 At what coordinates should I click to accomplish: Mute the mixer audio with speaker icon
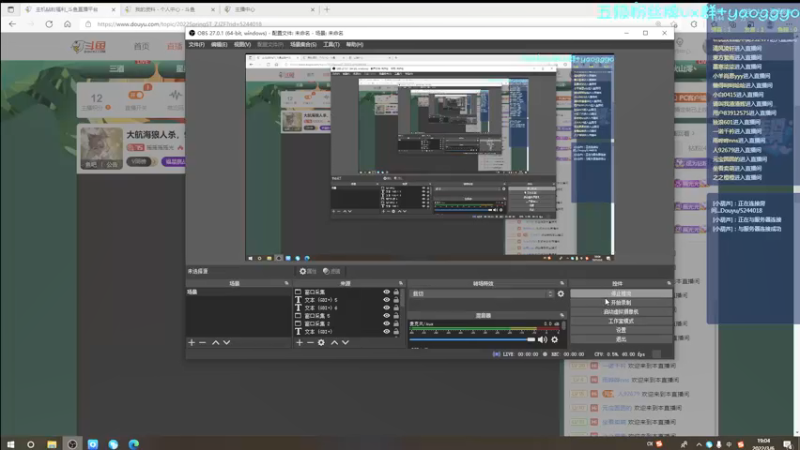[542, 339]
